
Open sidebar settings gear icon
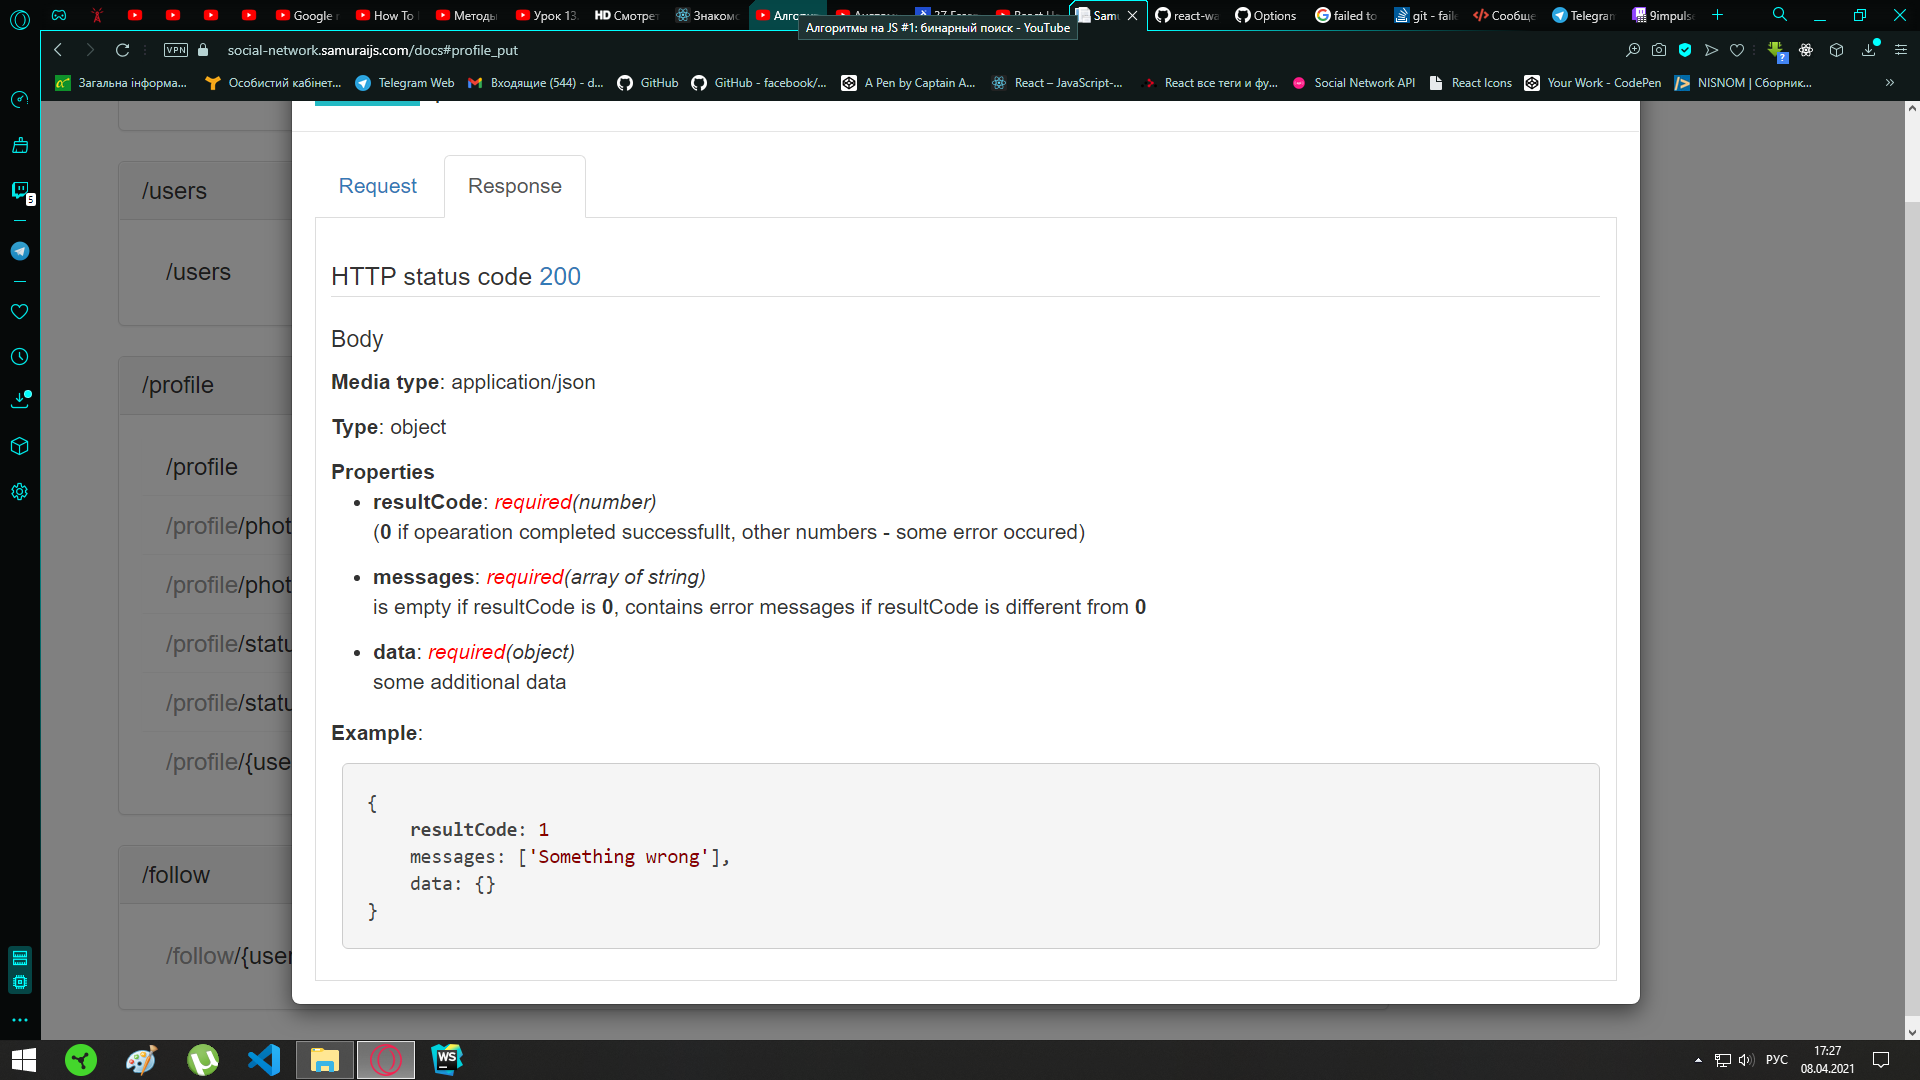[19, 492]
